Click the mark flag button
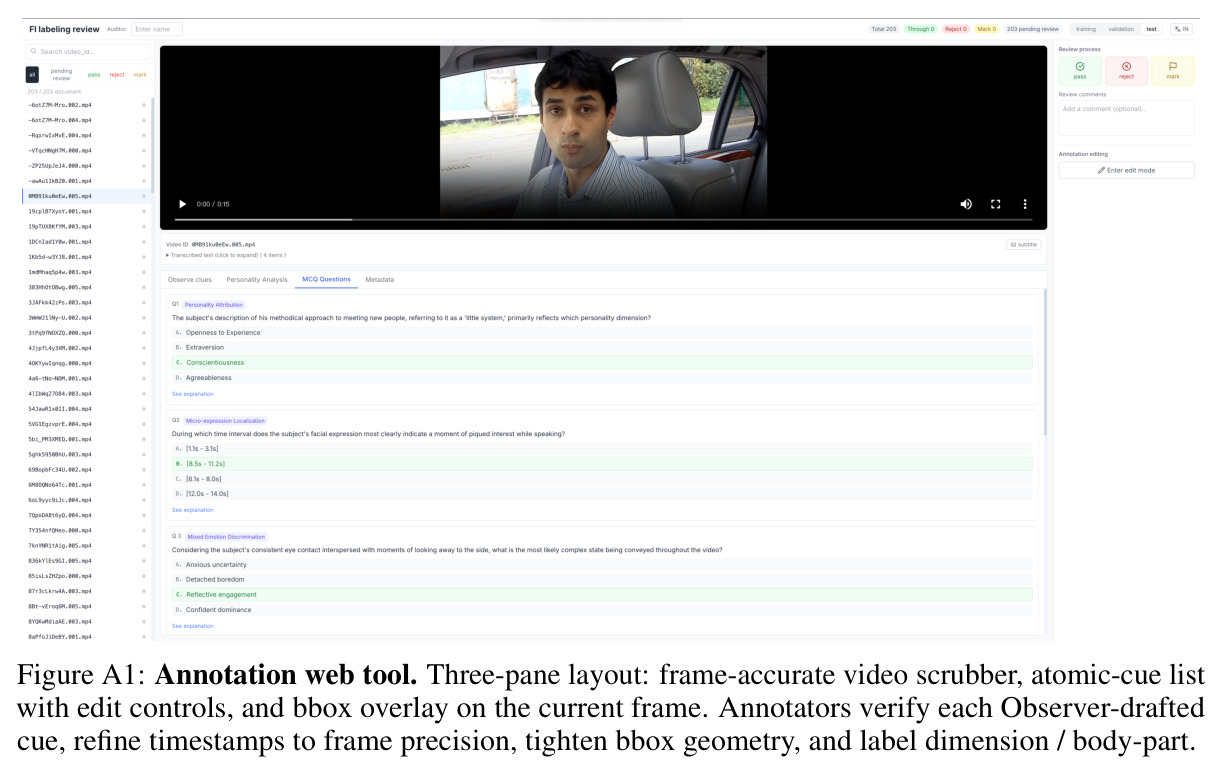1221x773 pixels. pyautogui.click(x=1173, y=70)
